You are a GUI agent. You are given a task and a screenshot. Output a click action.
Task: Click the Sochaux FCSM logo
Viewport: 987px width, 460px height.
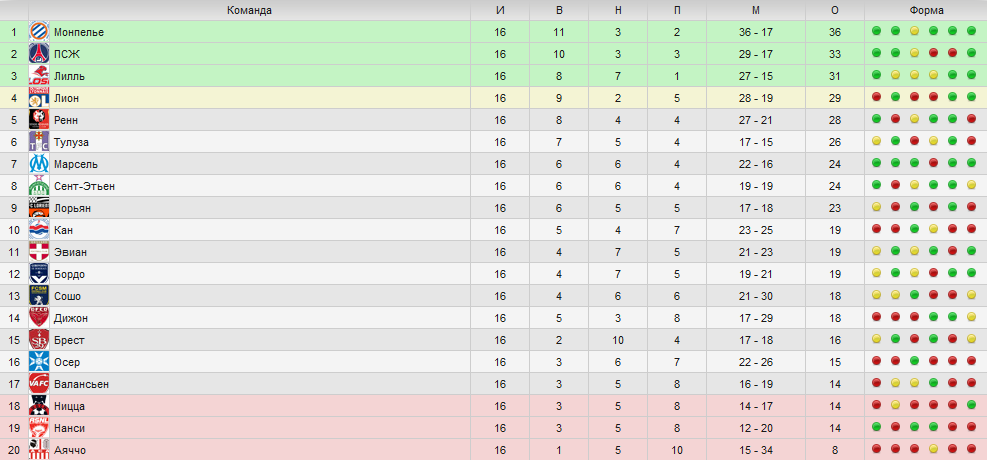tap(39, 296)
